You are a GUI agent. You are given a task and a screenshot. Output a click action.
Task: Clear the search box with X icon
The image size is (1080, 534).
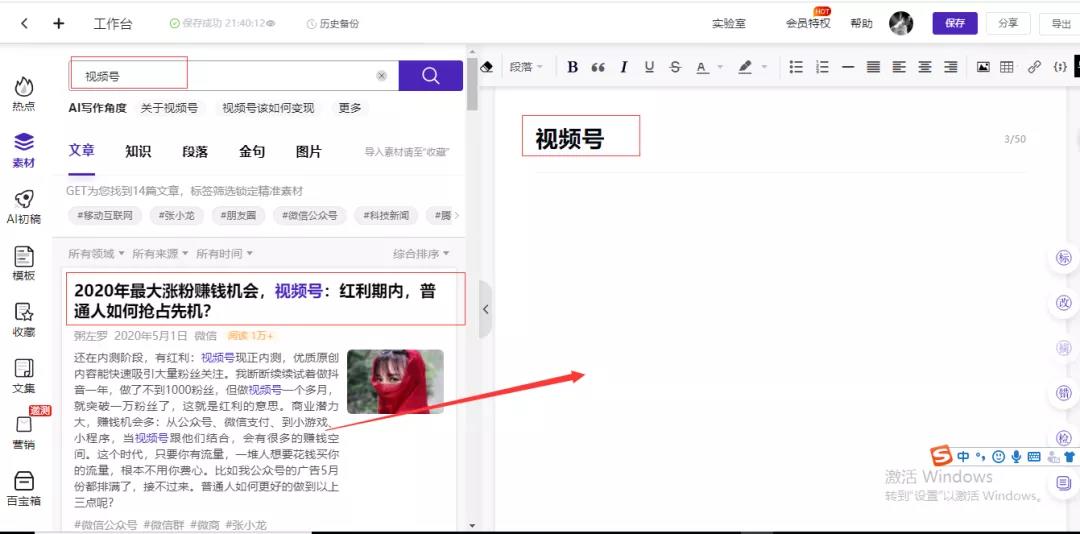(382, 76)
